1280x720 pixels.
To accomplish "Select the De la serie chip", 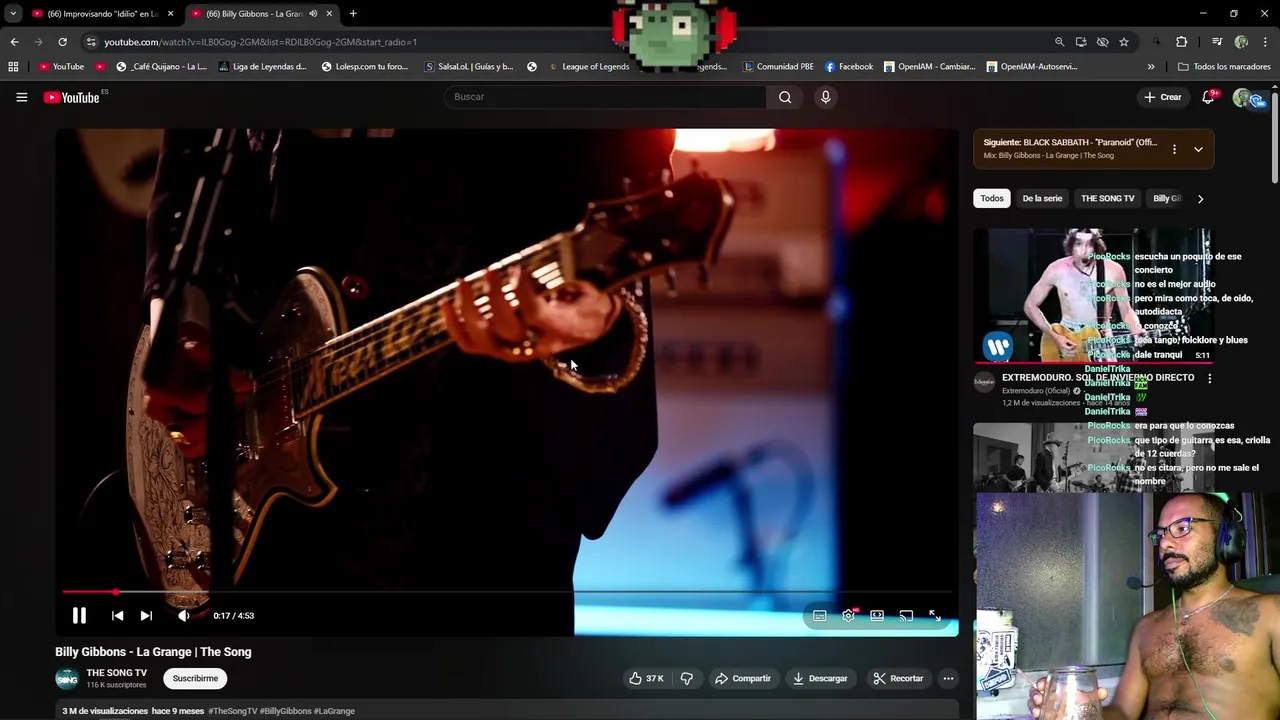I will point(1042,198).
